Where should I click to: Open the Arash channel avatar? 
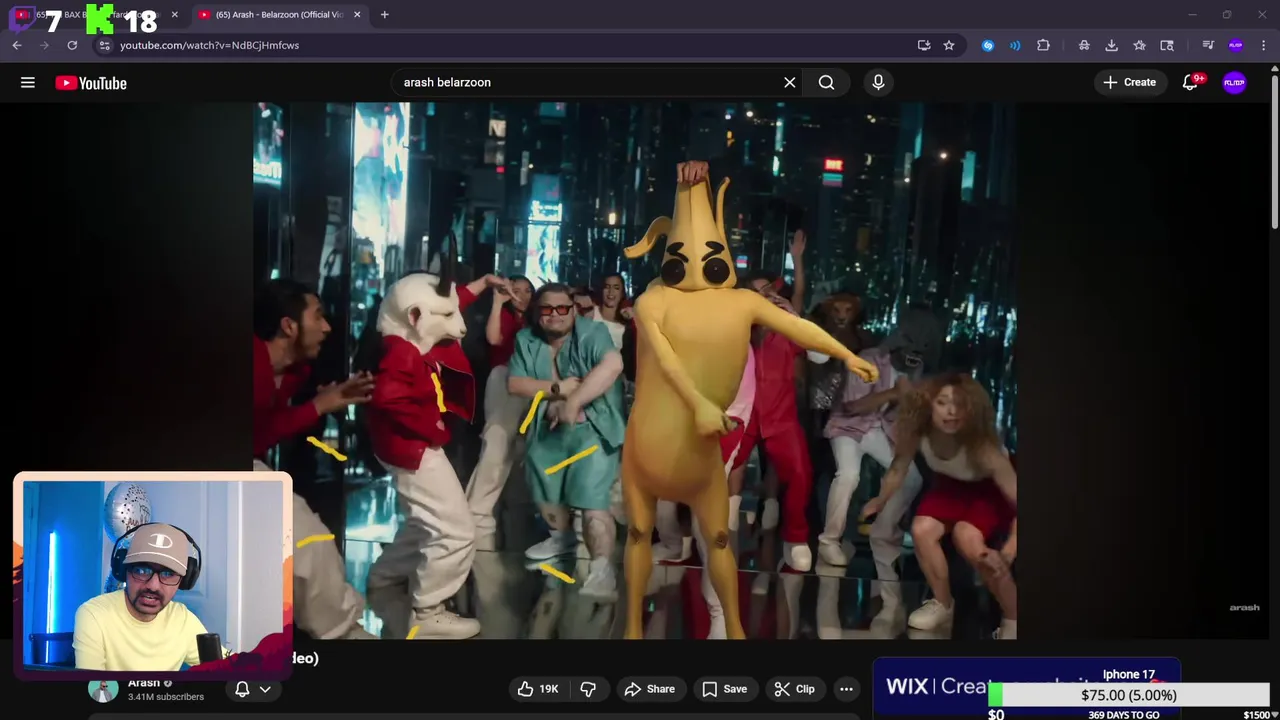point(103,689)
